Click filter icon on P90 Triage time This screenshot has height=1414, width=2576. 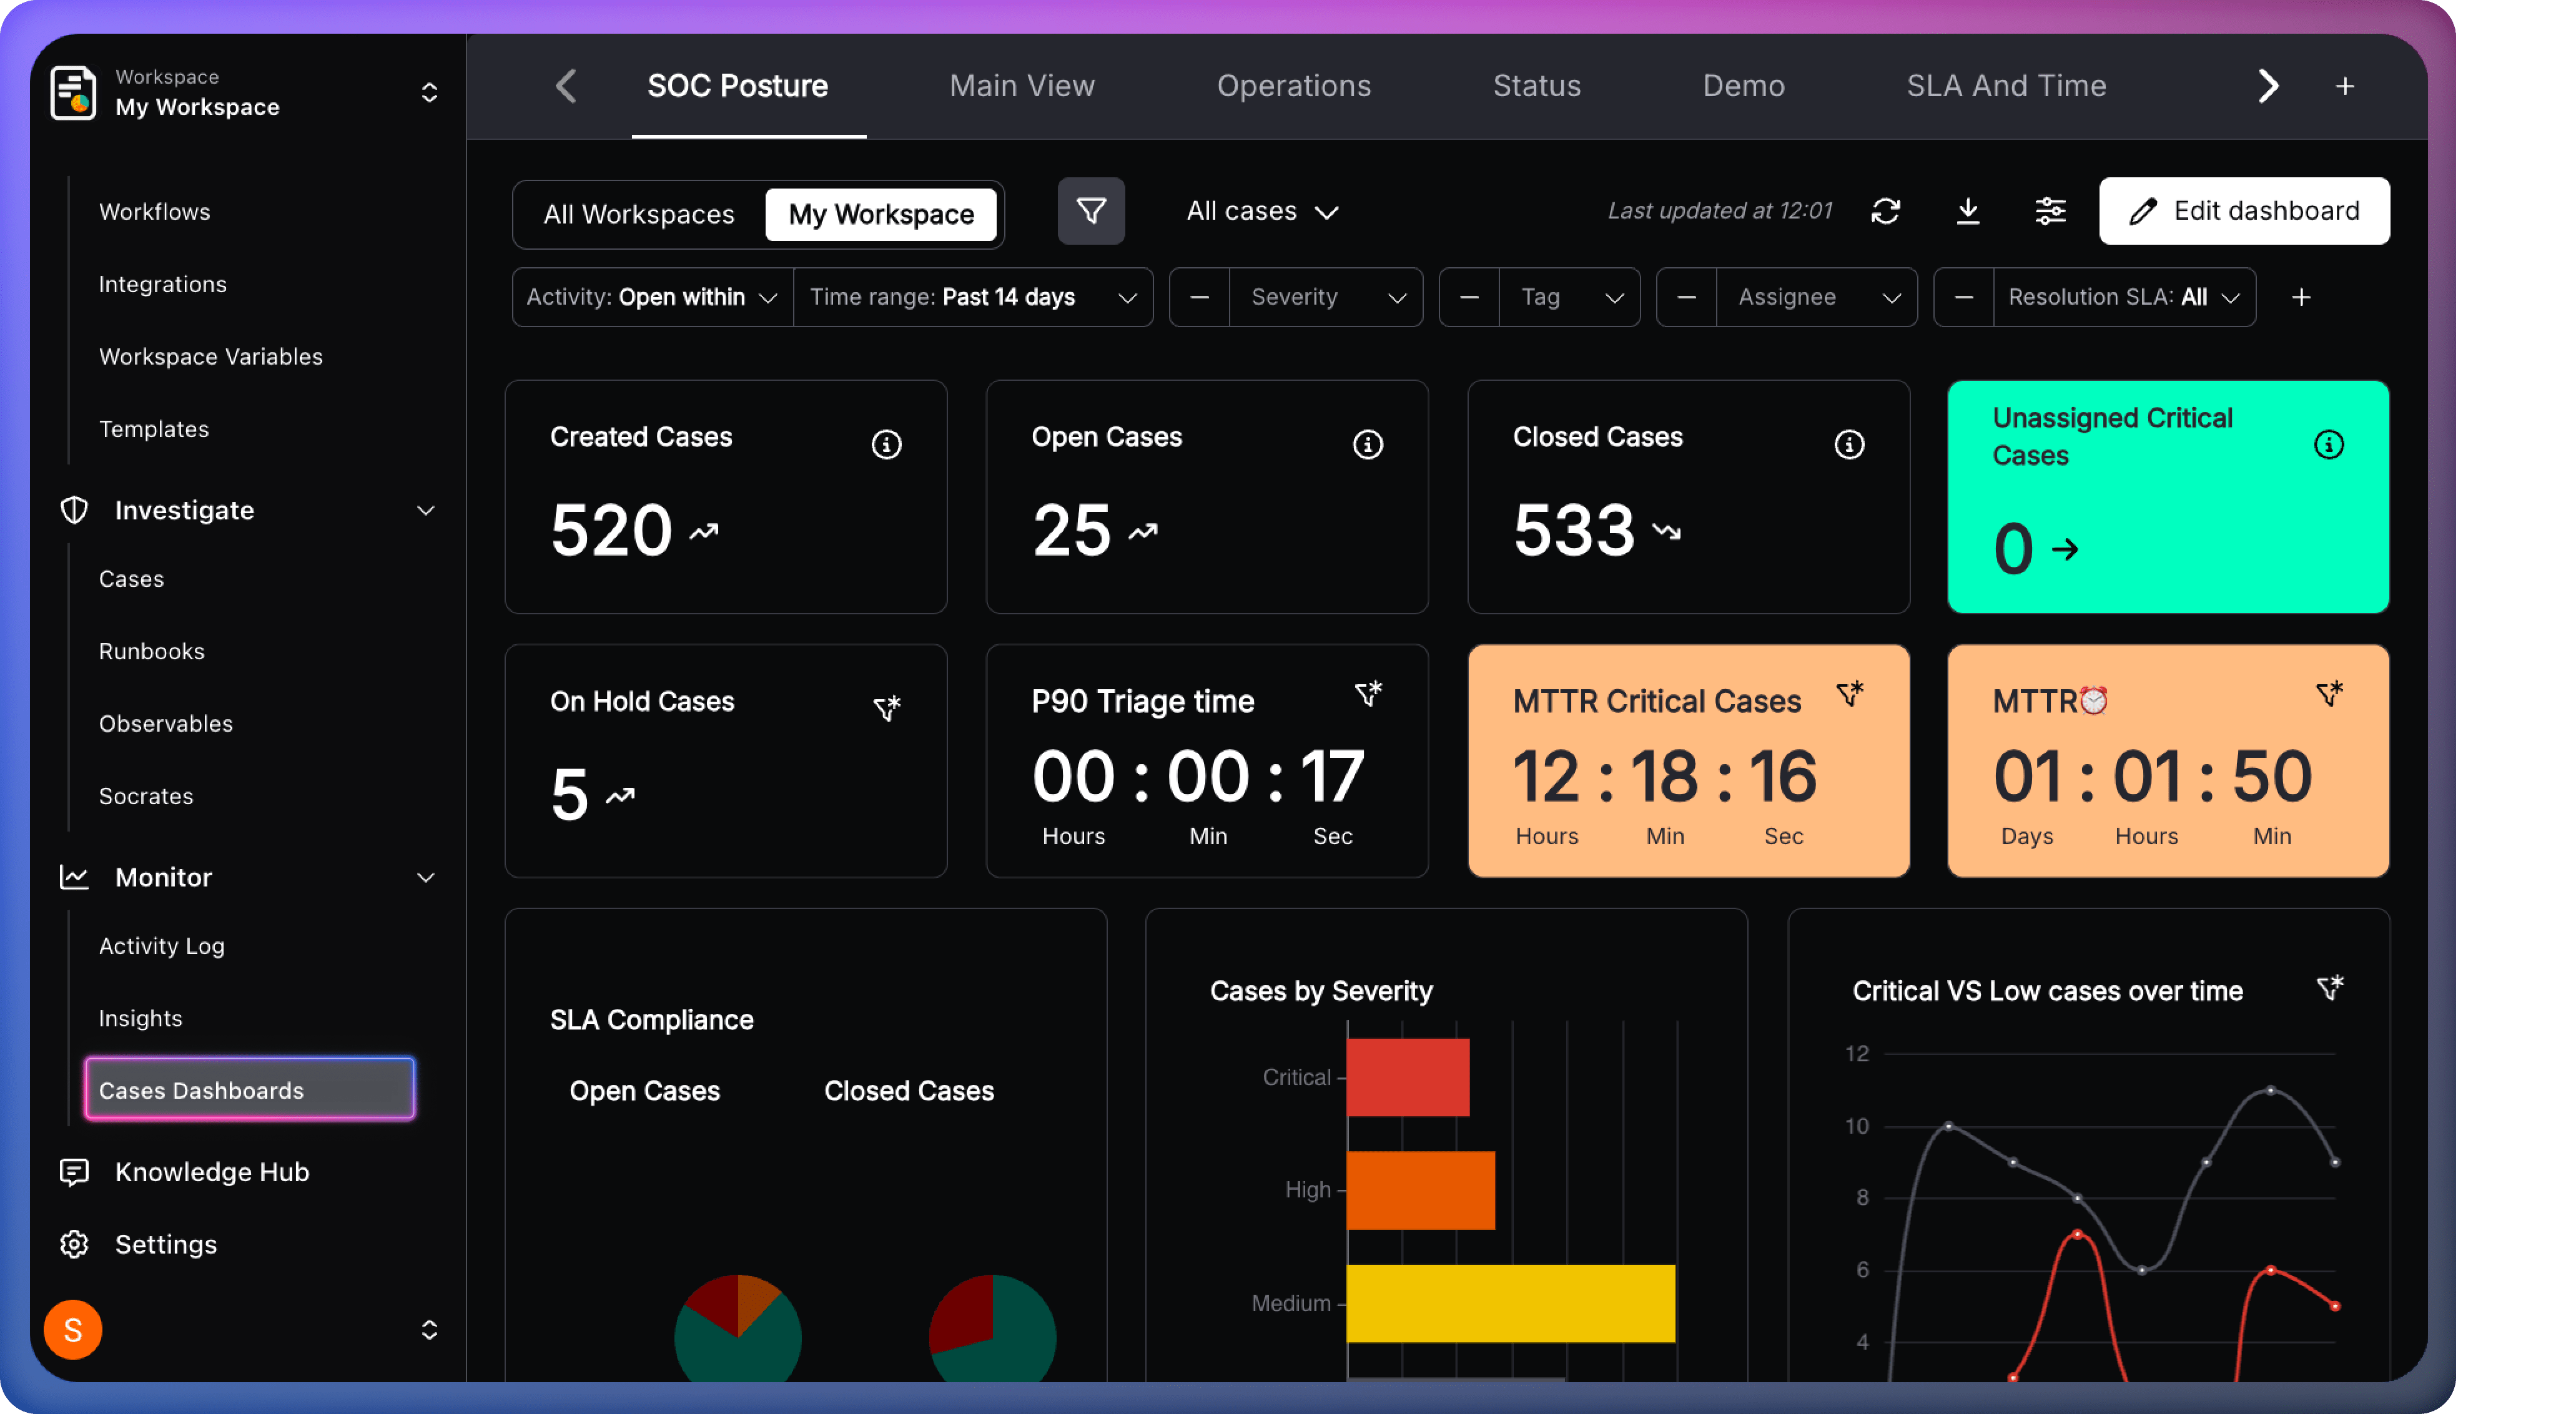pos(1368,693)
